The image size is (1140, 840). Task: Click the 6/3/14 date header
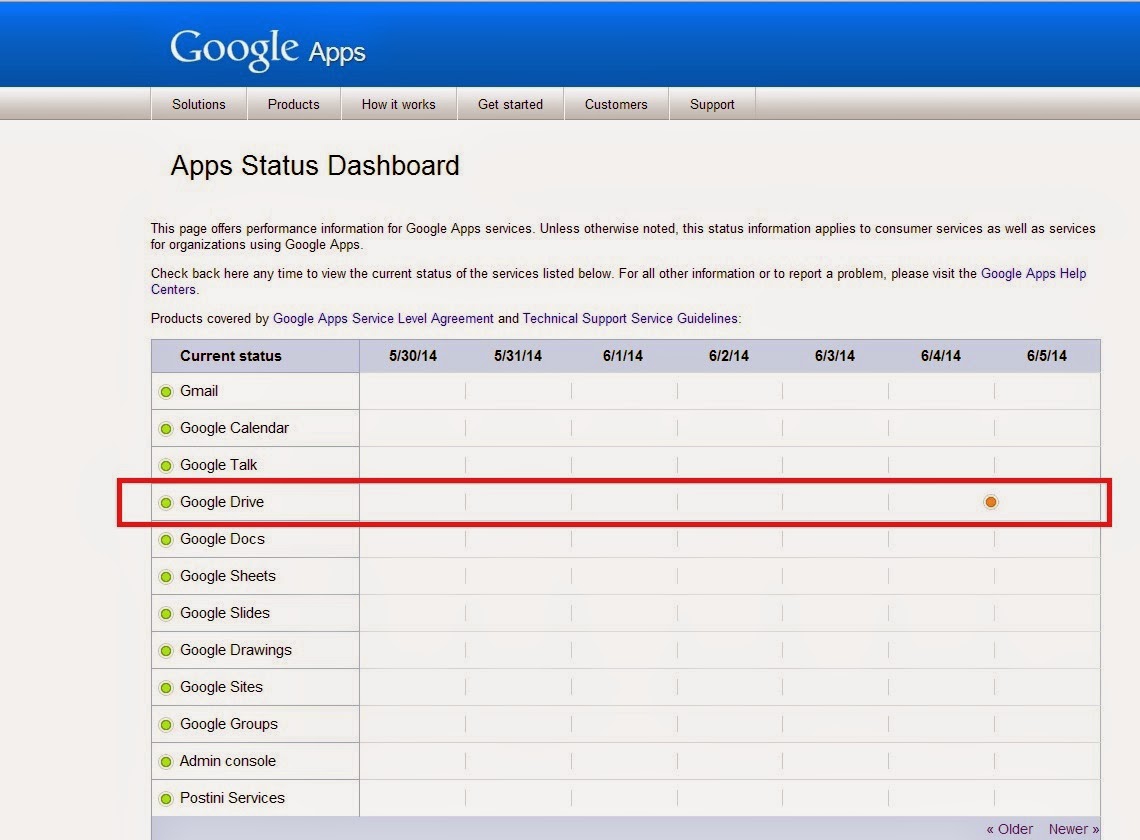(x=835, y=356)
